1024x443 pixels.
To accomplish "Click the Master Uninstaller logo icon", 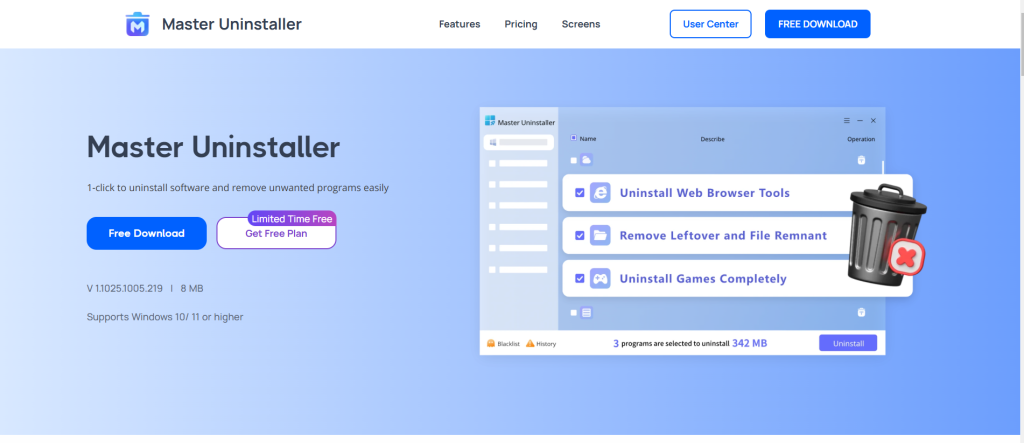I will [138, 24].
